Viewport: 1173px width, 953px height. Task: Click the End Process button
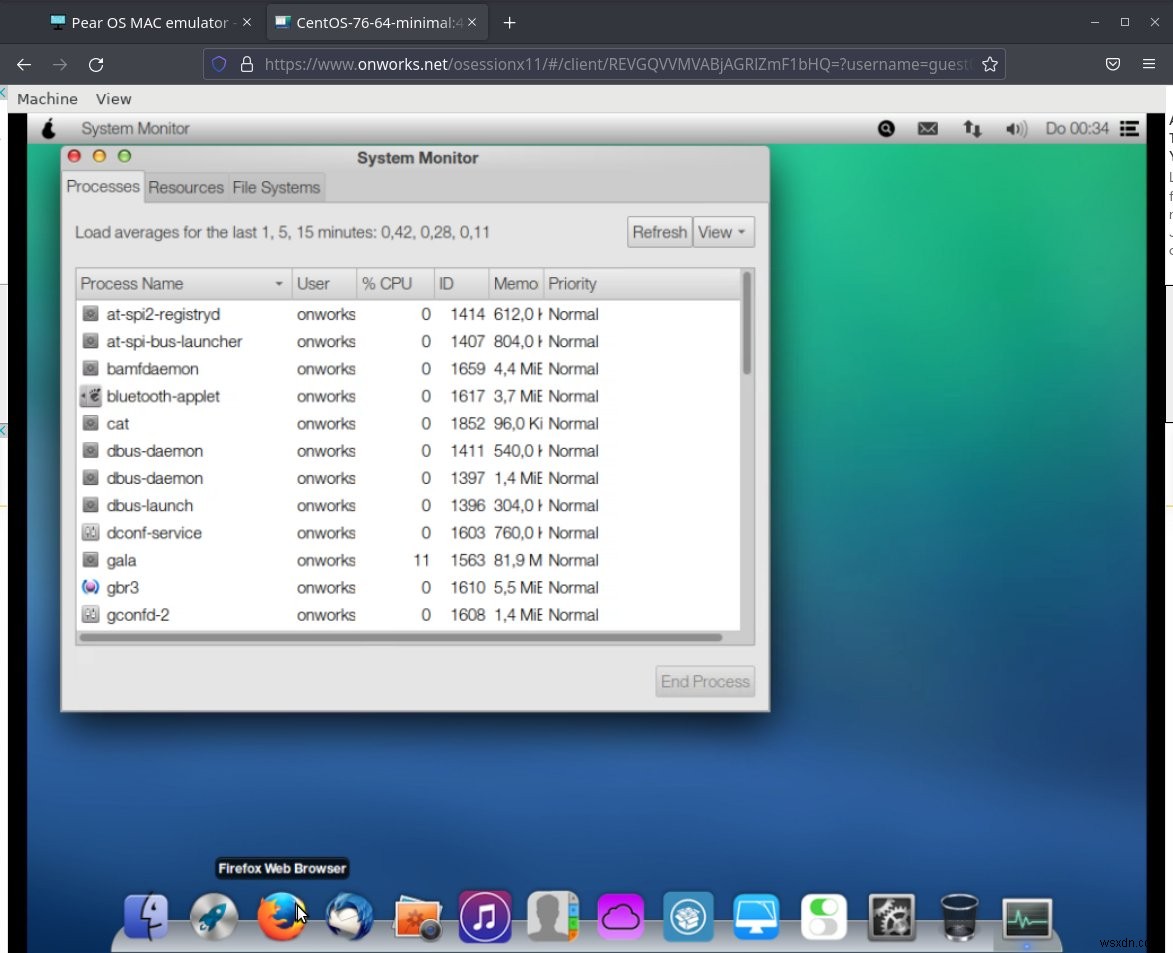pos(704,681)
